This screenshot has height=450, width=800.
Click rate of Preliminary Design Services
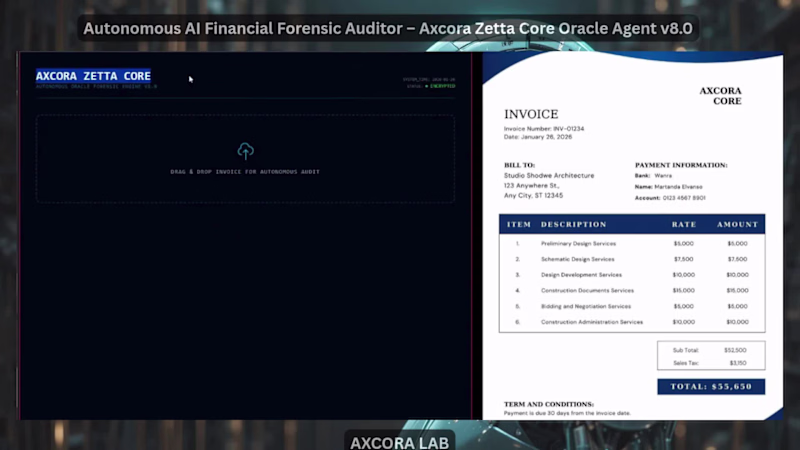[684, 244]
